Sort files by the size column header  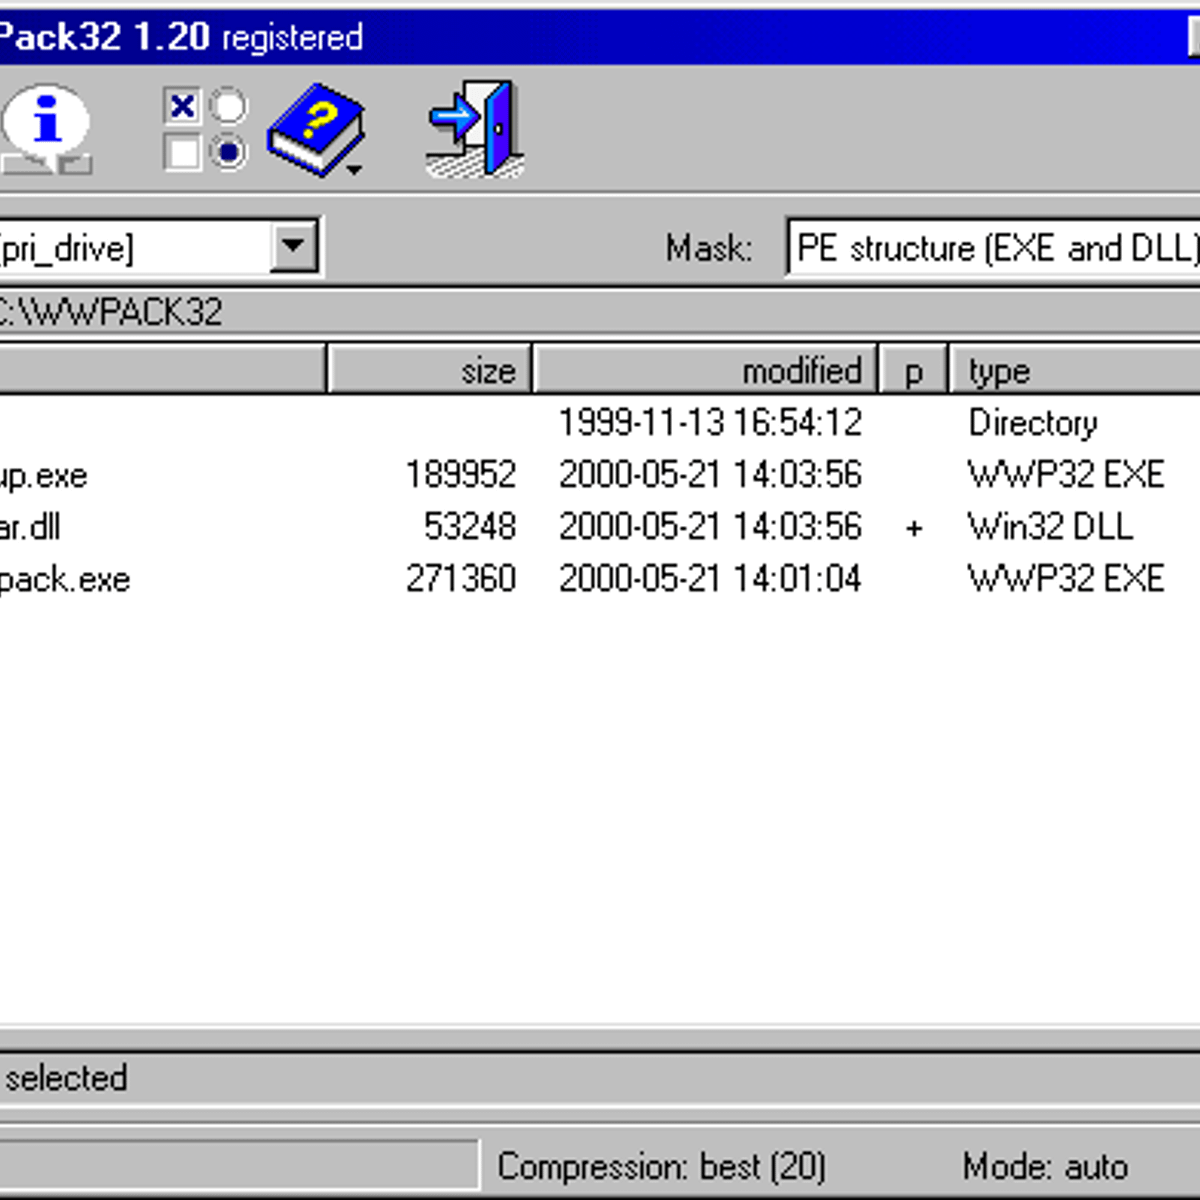click(430, 371)
